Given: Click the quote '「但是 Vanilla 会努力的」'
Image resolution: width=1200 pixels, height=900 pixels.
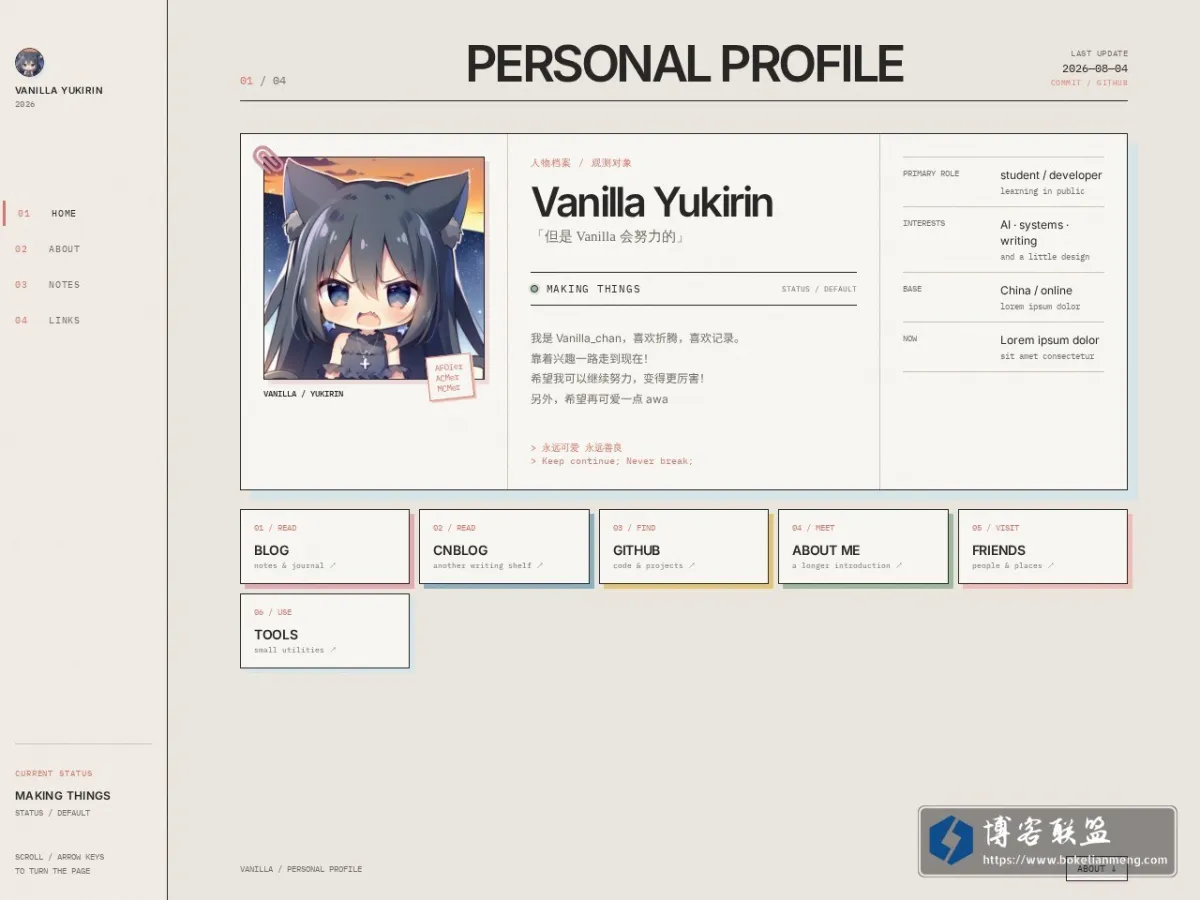Looking at the screenshot, I should coord(610,237).
